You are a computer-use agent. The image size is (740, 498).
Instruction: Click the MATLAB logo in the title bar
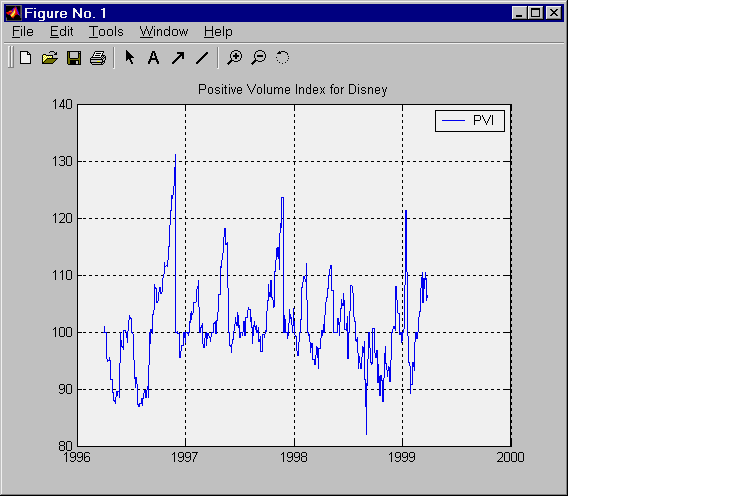tap(13, 13)
